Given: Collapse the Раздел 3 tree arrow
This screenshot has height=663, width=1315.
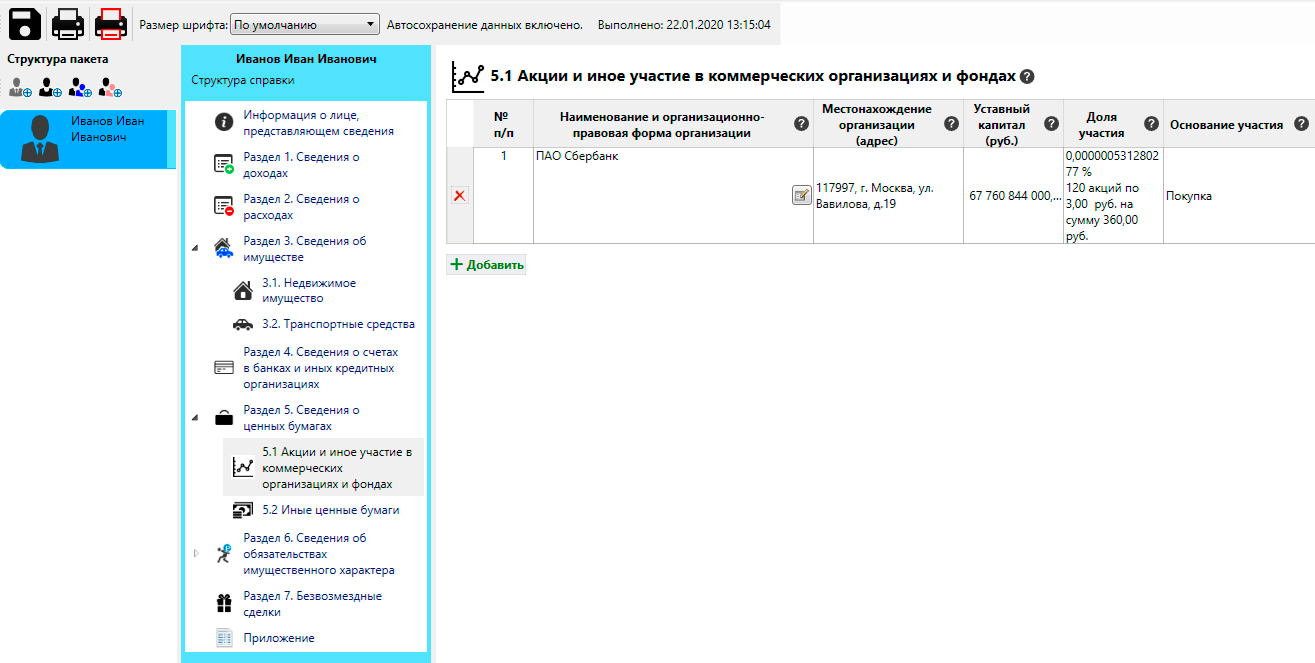Looking at the screenshot, I should pos(196,248).
